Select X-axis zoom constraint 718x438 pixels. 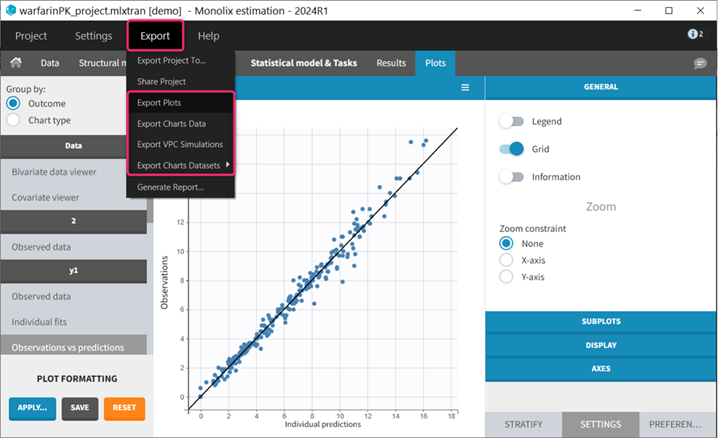coord(507,260)
